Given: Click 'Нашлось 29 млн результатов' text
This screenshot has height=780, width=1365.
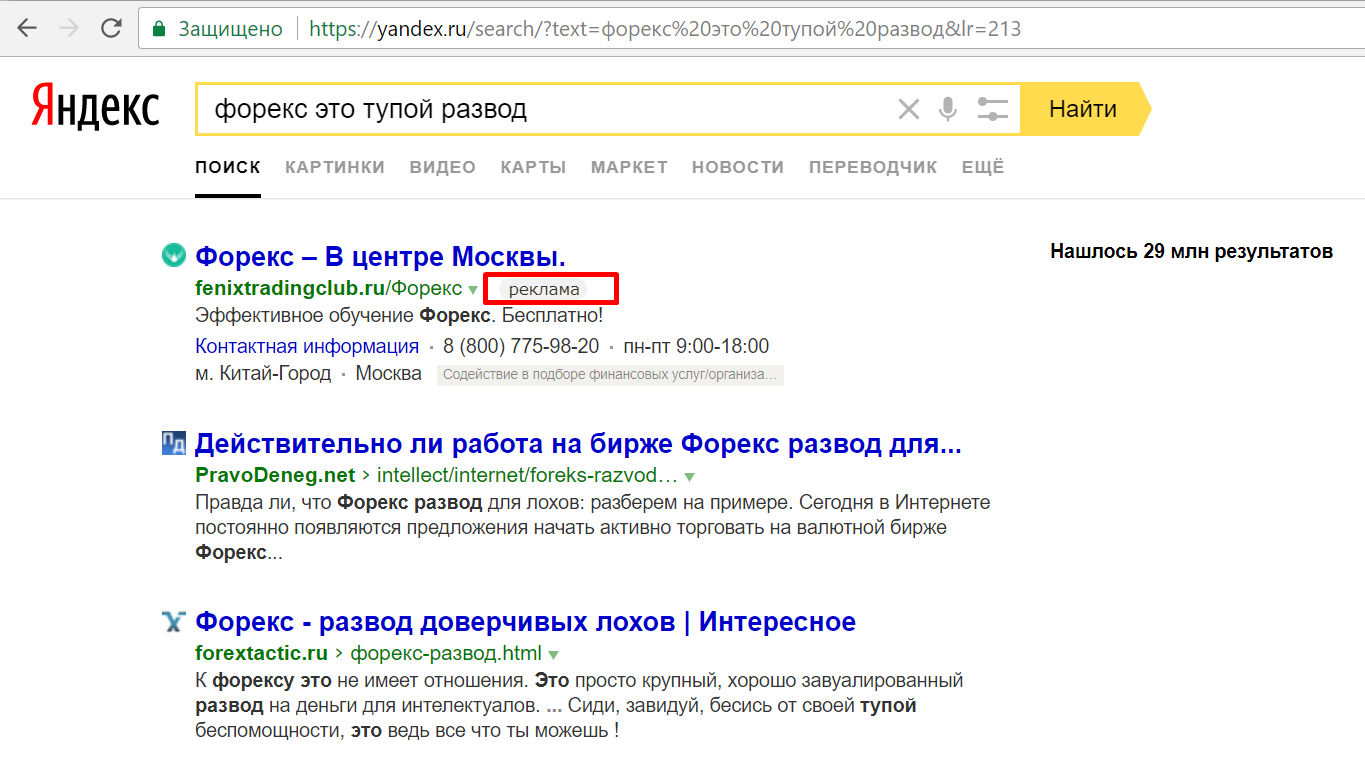Looking at the screenshot, I should click(x=1192, y=252).
